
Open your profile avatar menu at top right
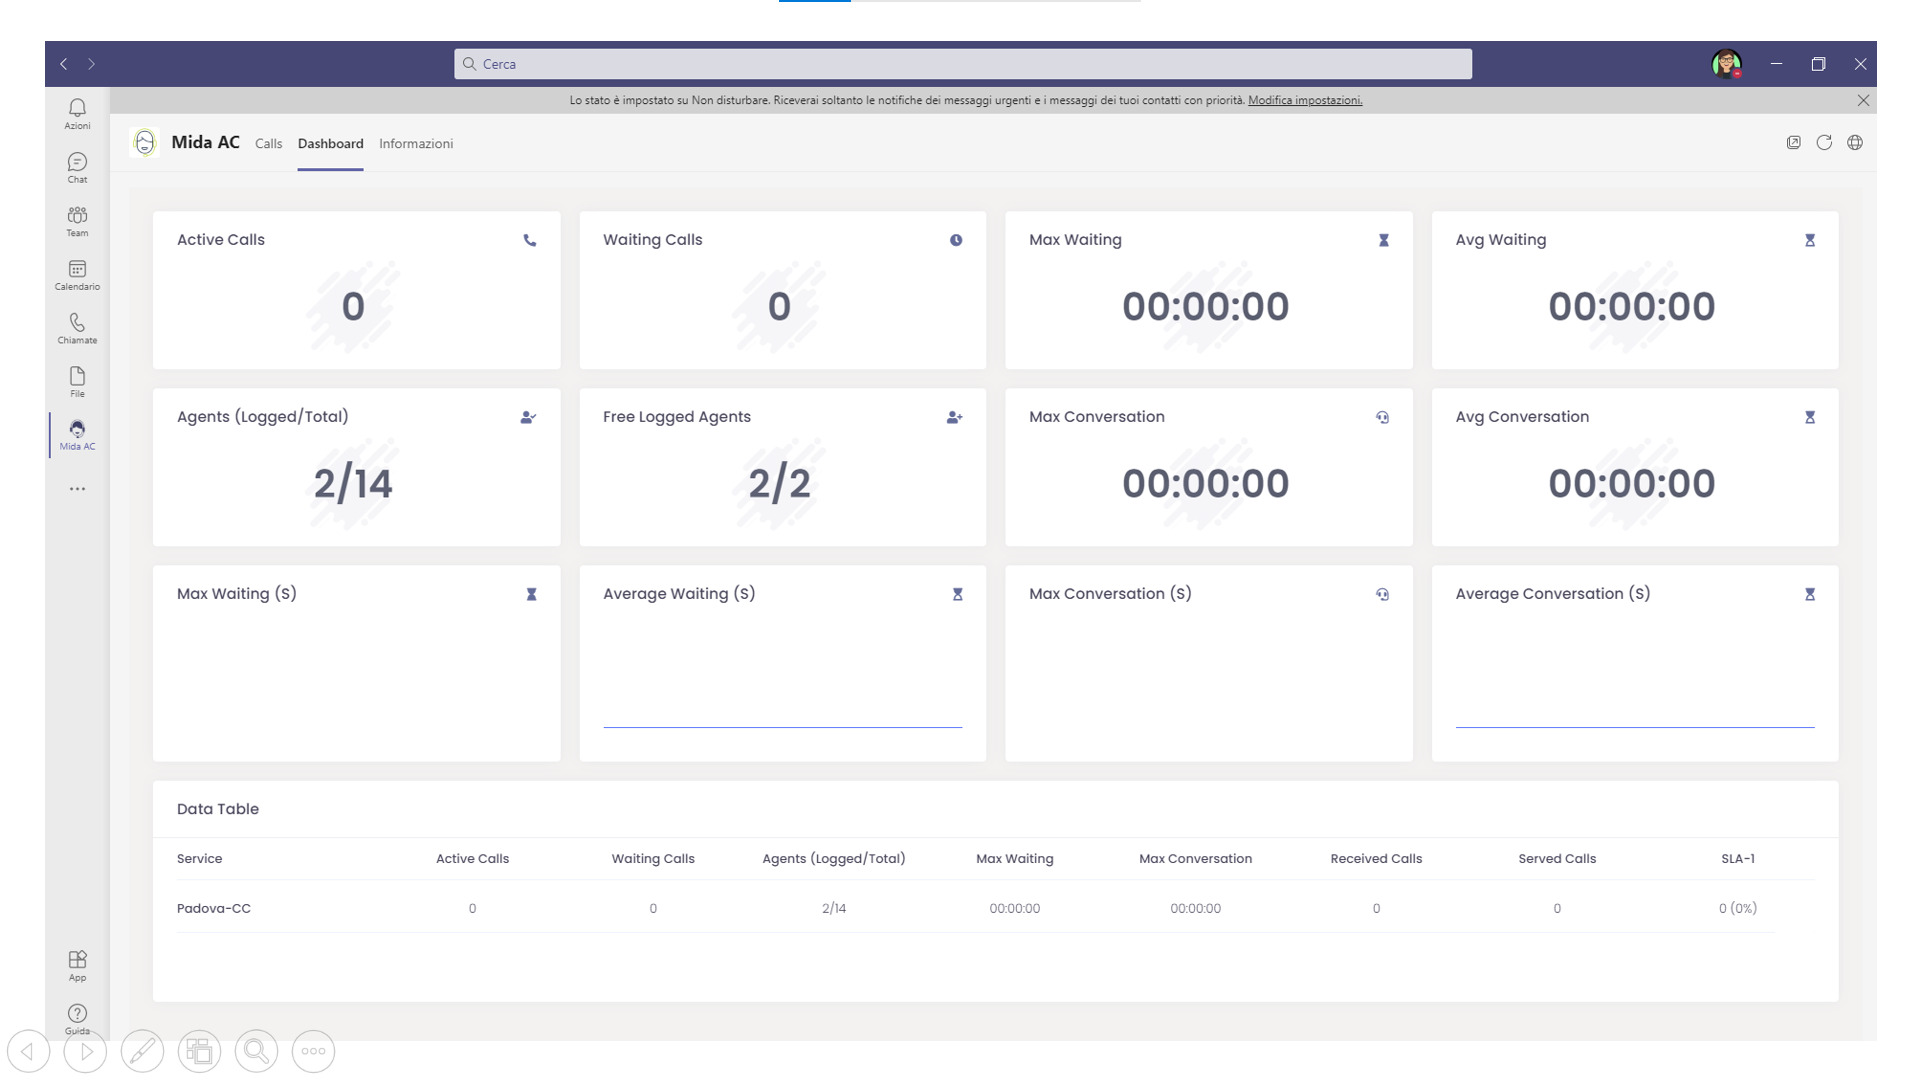[x=1727, y=63]
